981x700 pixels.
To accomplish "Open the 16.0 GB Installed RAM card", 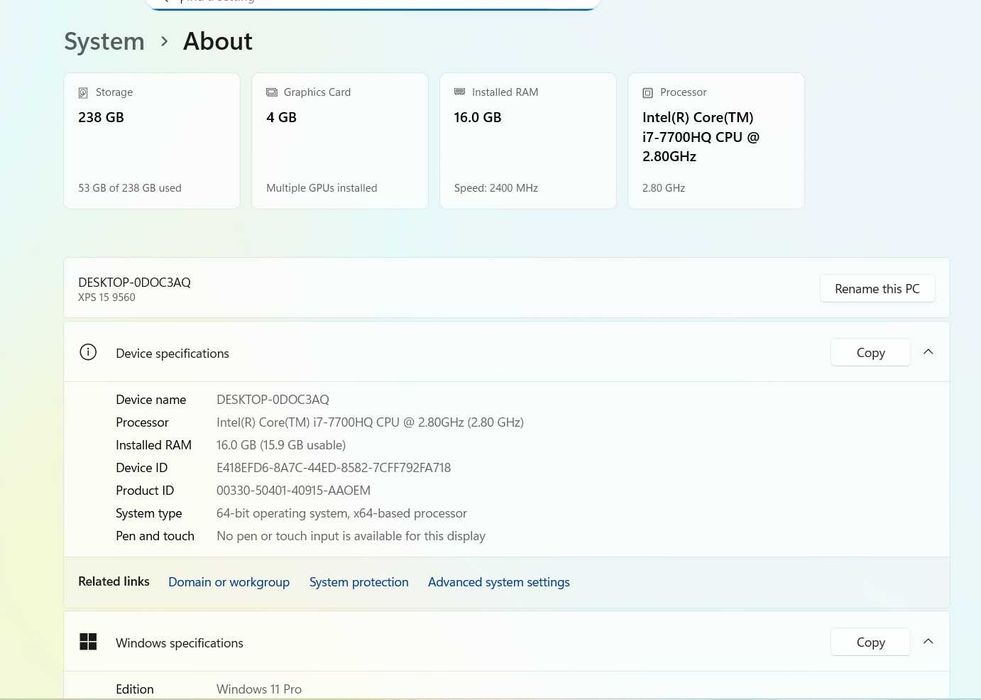I will 528,141.
